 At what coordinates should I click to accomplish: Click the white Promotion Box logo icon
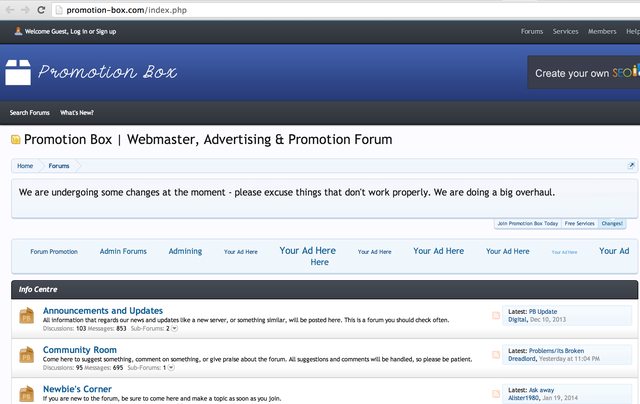[x=18, y=72]
